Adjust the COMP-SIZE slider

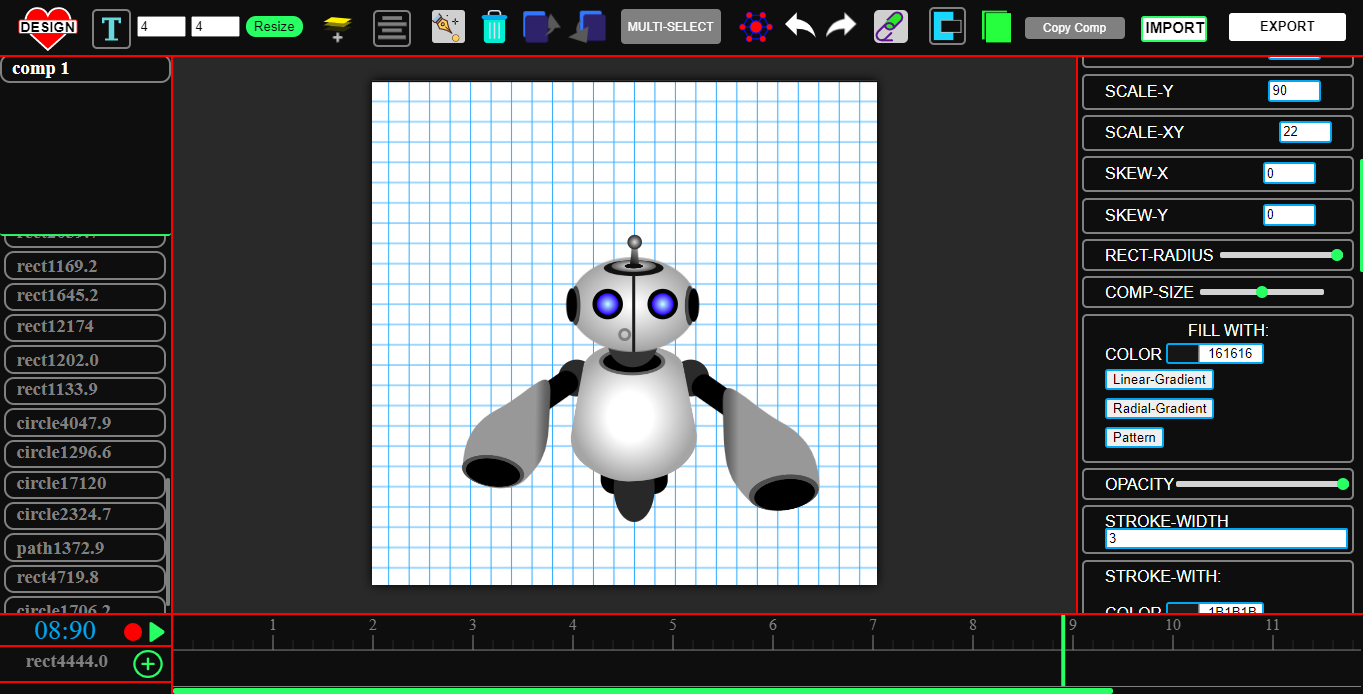(x=1262, y=292)
